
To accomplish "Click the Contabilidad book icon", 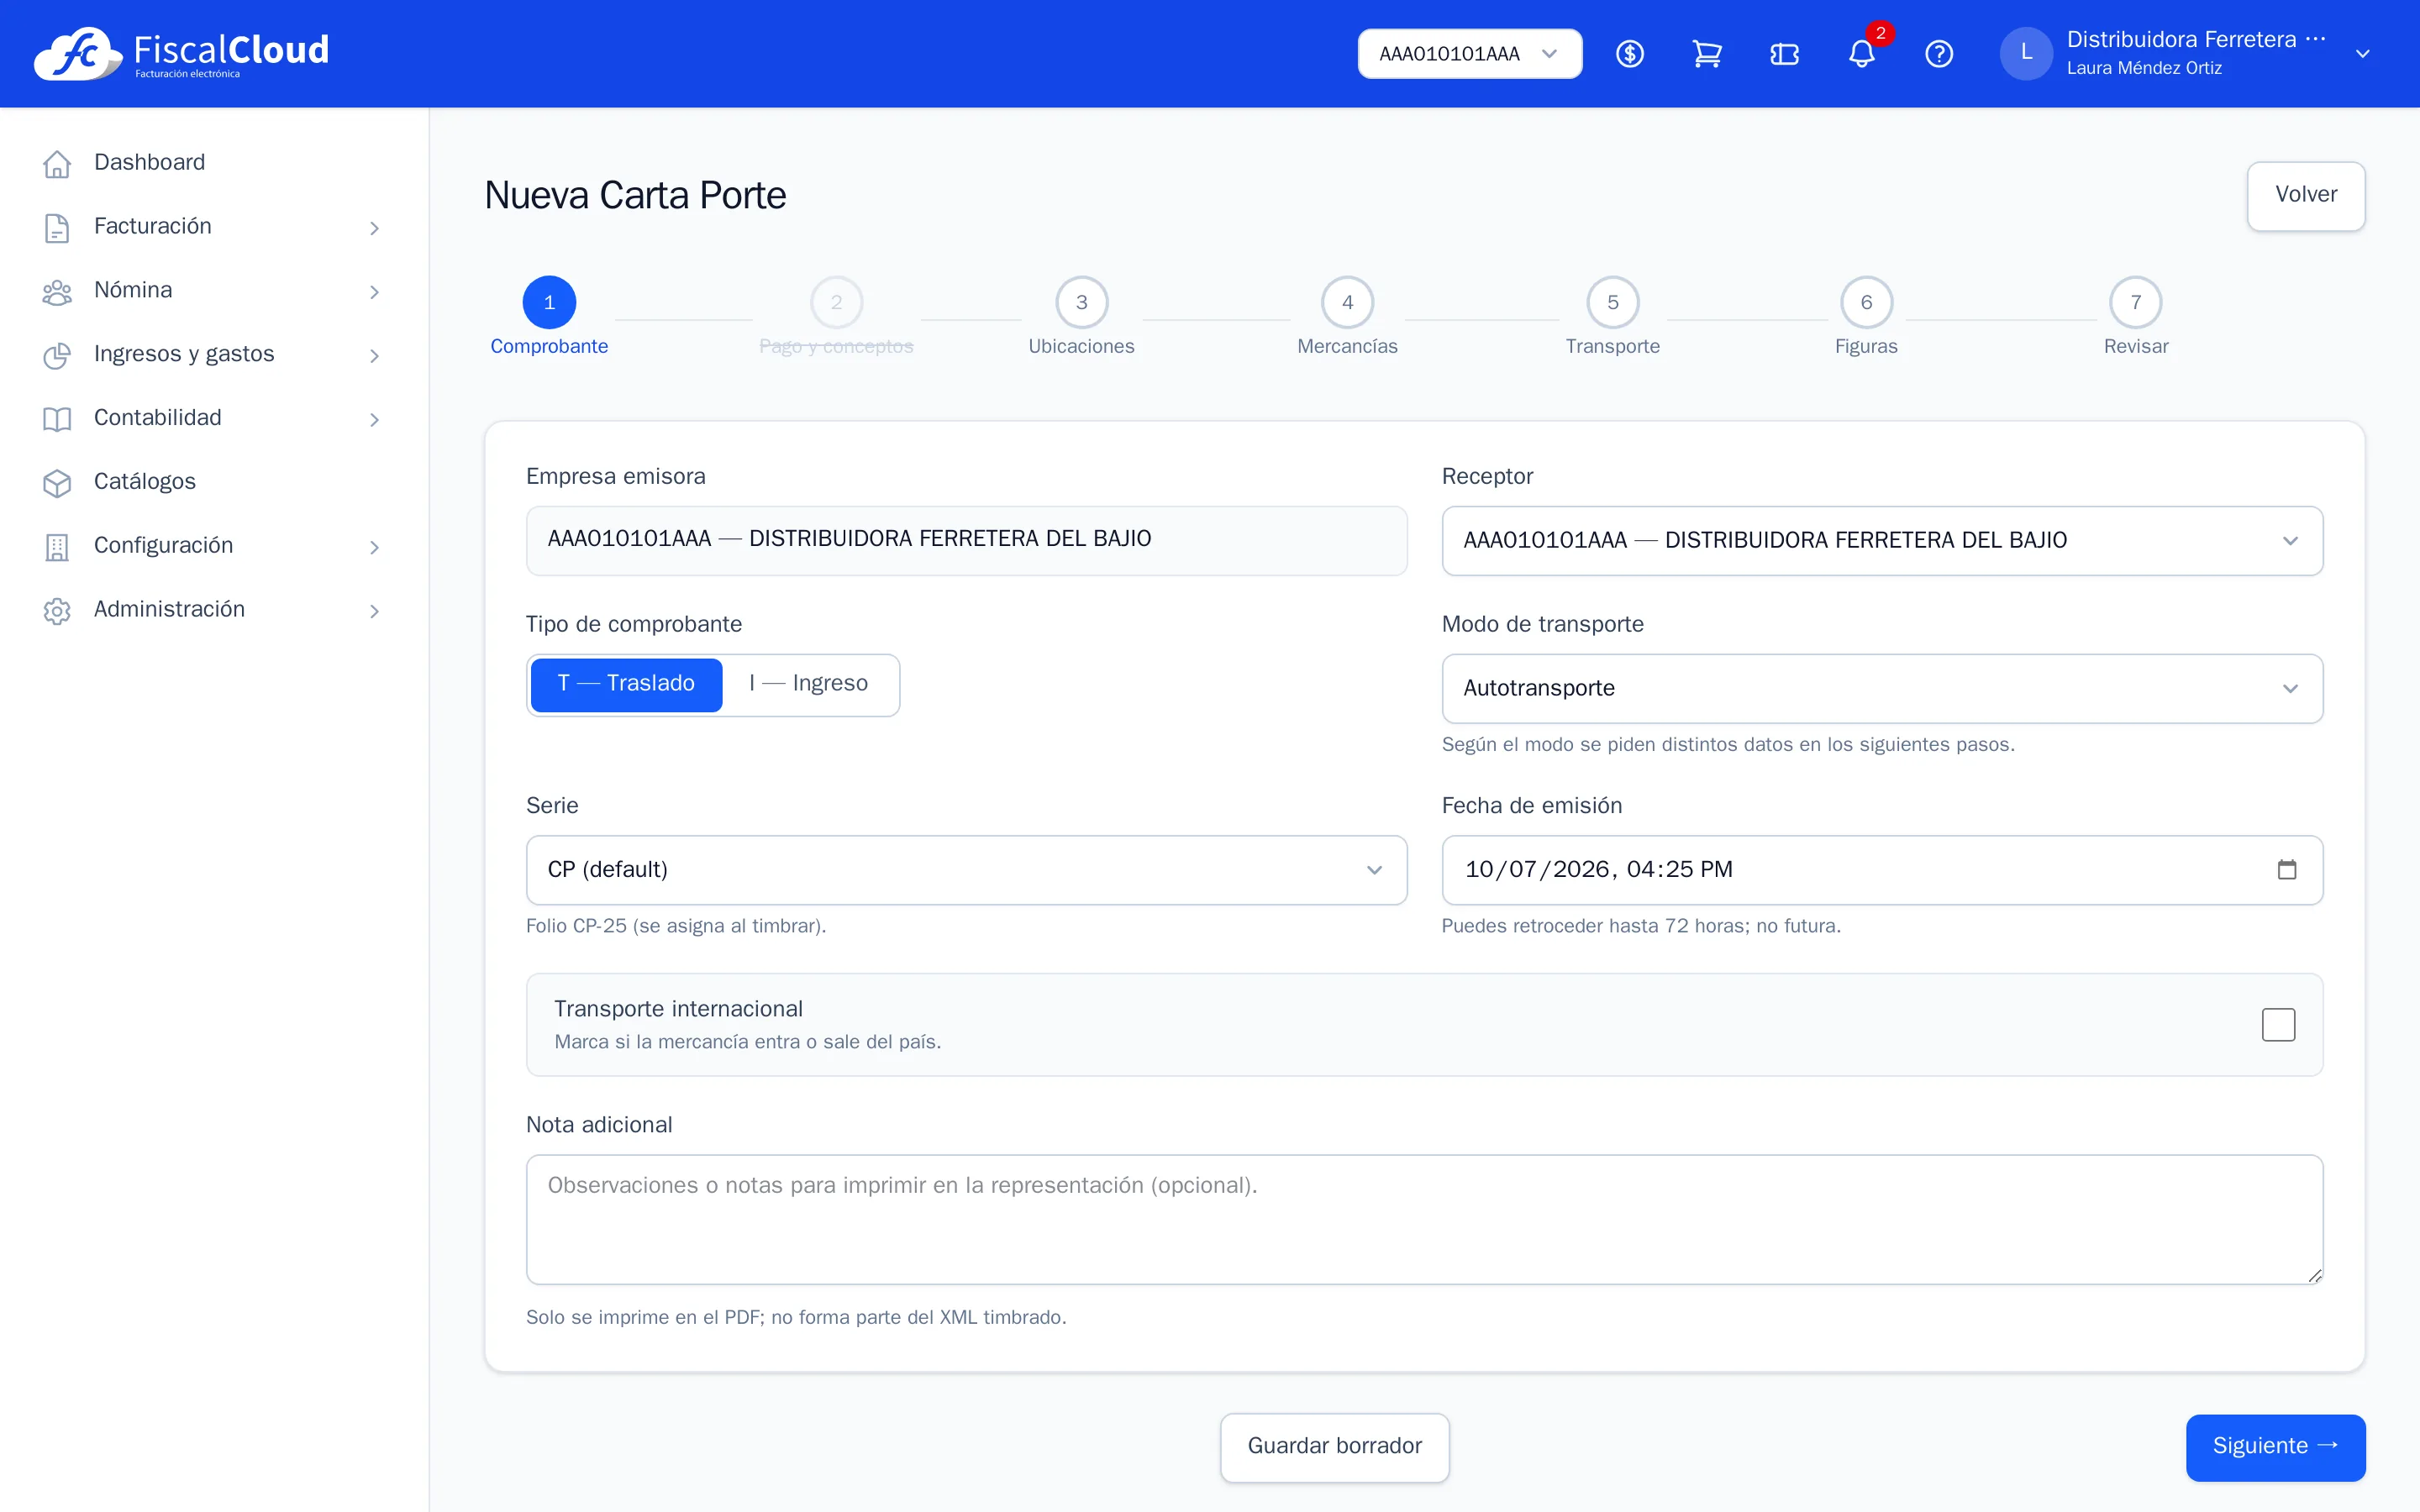I will click(57, 419).
